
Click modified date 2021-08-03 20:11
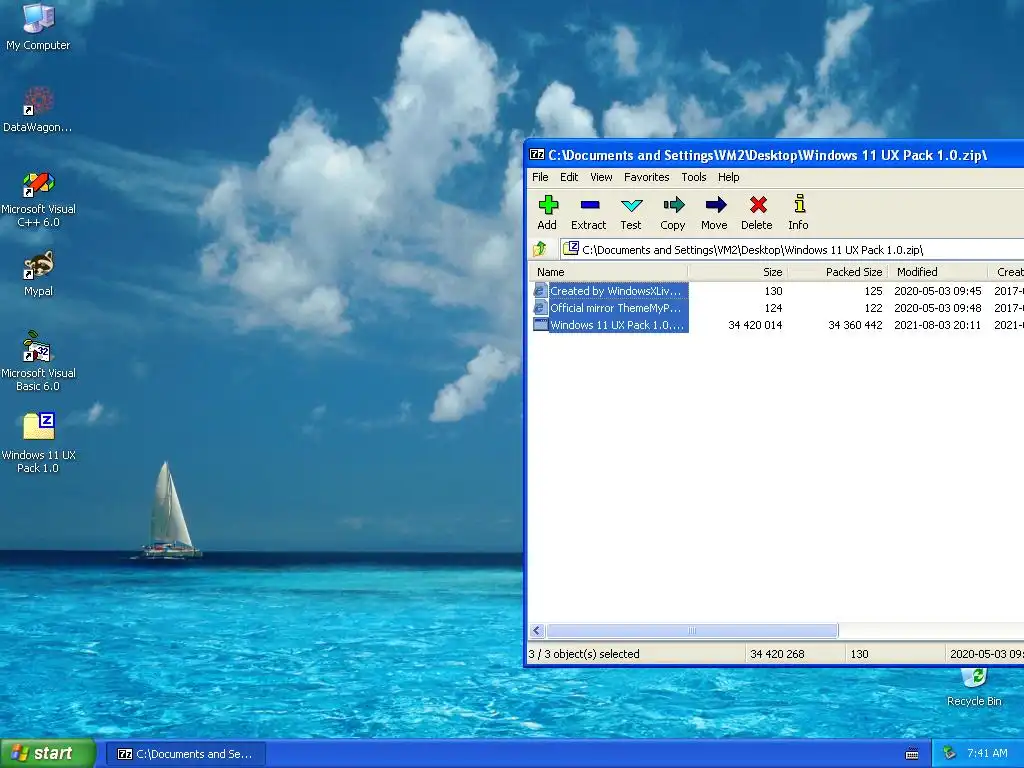[x=937, y=325]
